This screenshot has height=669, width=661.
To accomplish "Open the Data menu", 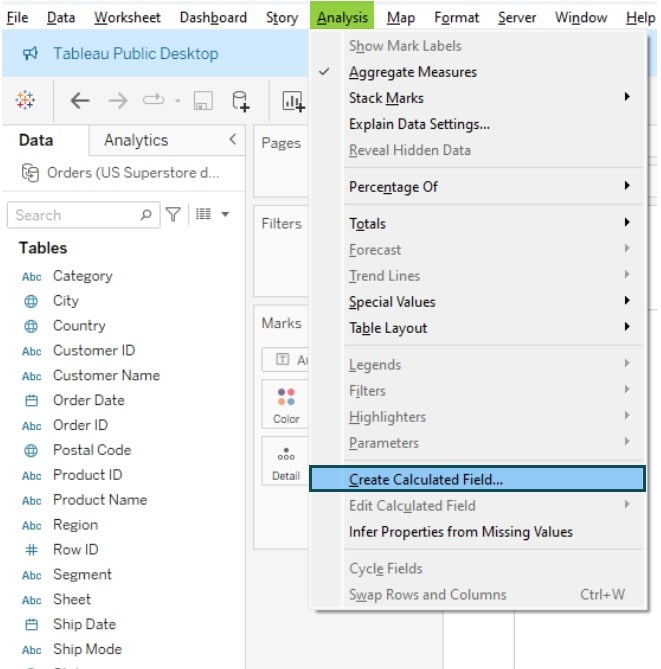I will (61, 17).
